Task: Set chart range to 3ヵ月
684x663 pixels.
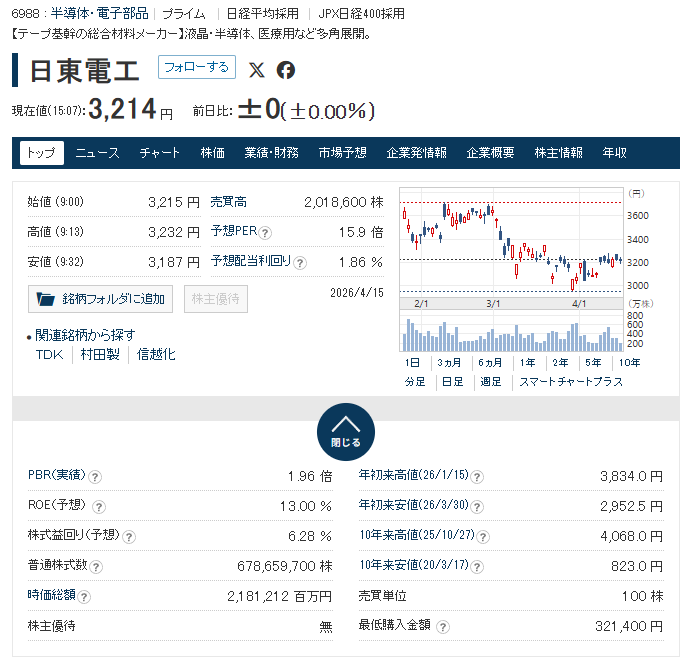Action: tap(449, 362)
